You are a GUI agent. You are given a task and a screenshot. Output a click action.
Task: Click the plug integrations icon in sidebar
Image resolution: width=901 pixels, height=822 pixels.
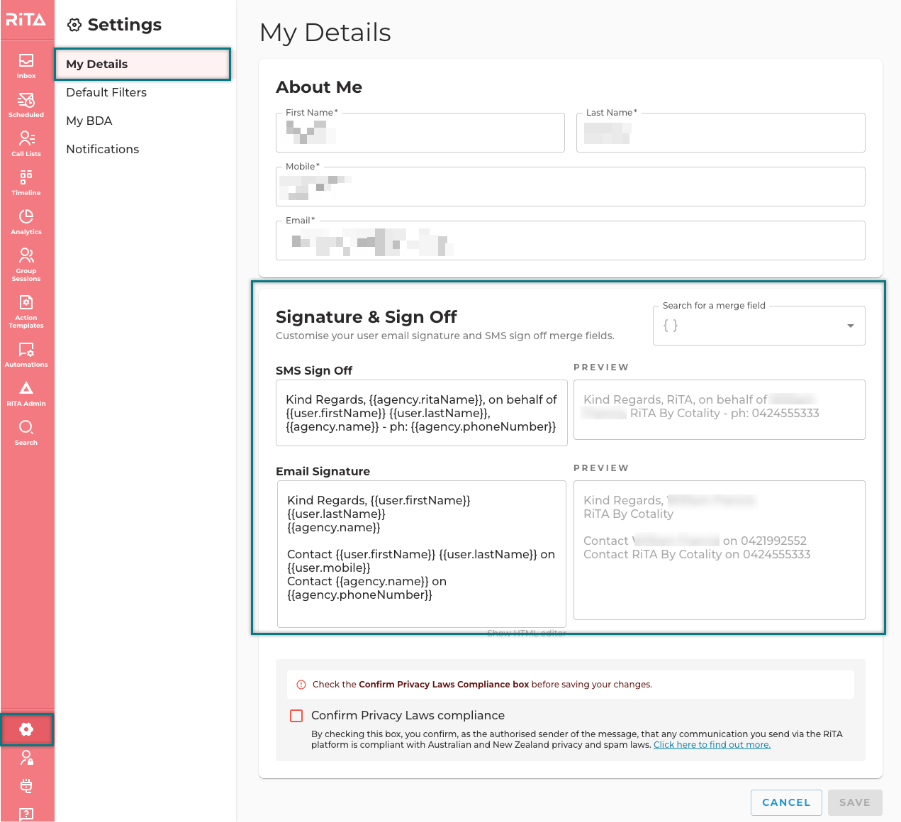pos(26,786)
